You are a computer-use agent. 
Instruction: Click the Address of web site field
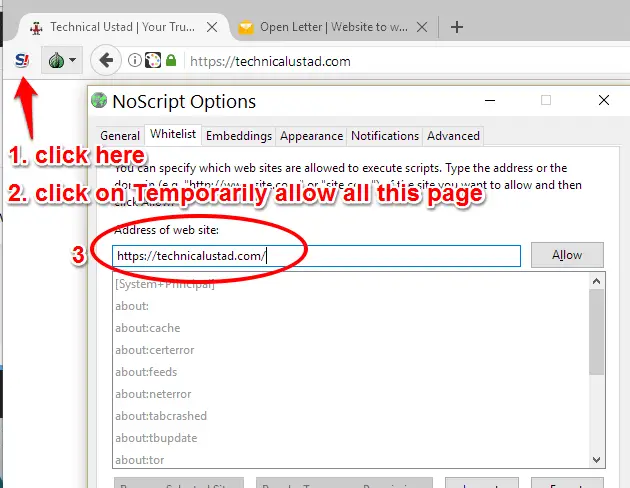(x=317, y=256)
